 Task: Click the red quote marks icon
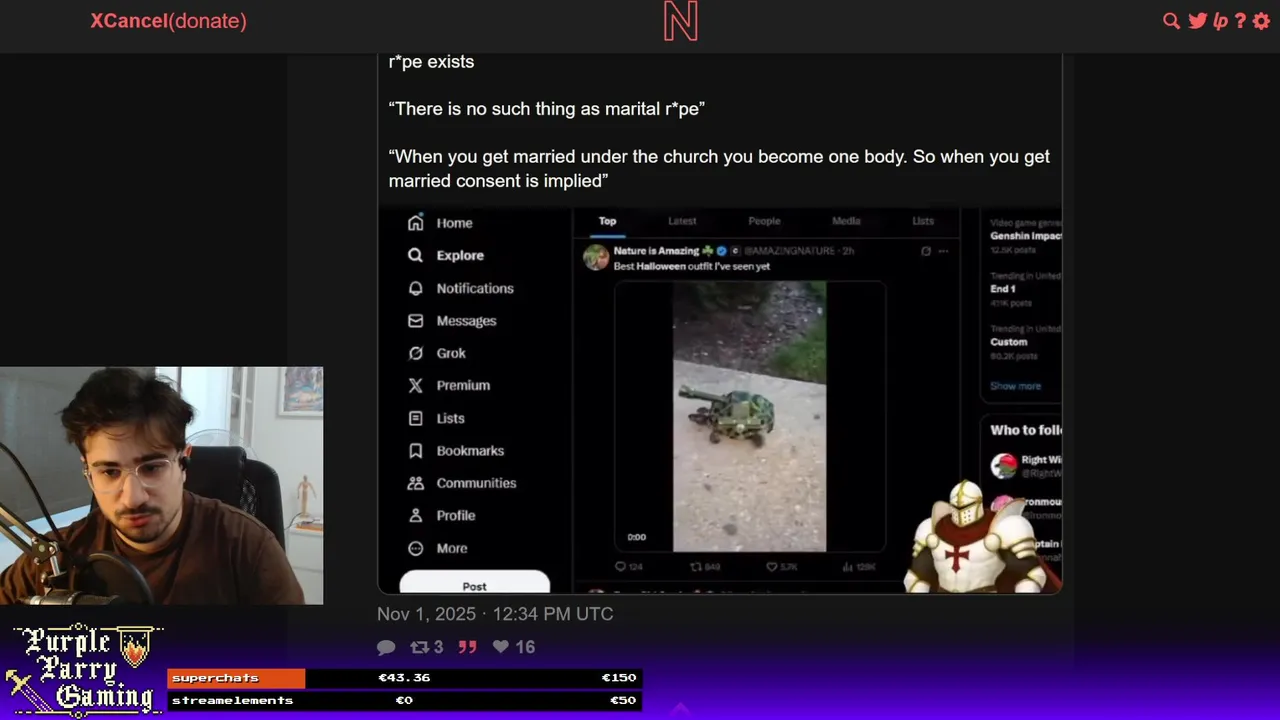(467, 647)
